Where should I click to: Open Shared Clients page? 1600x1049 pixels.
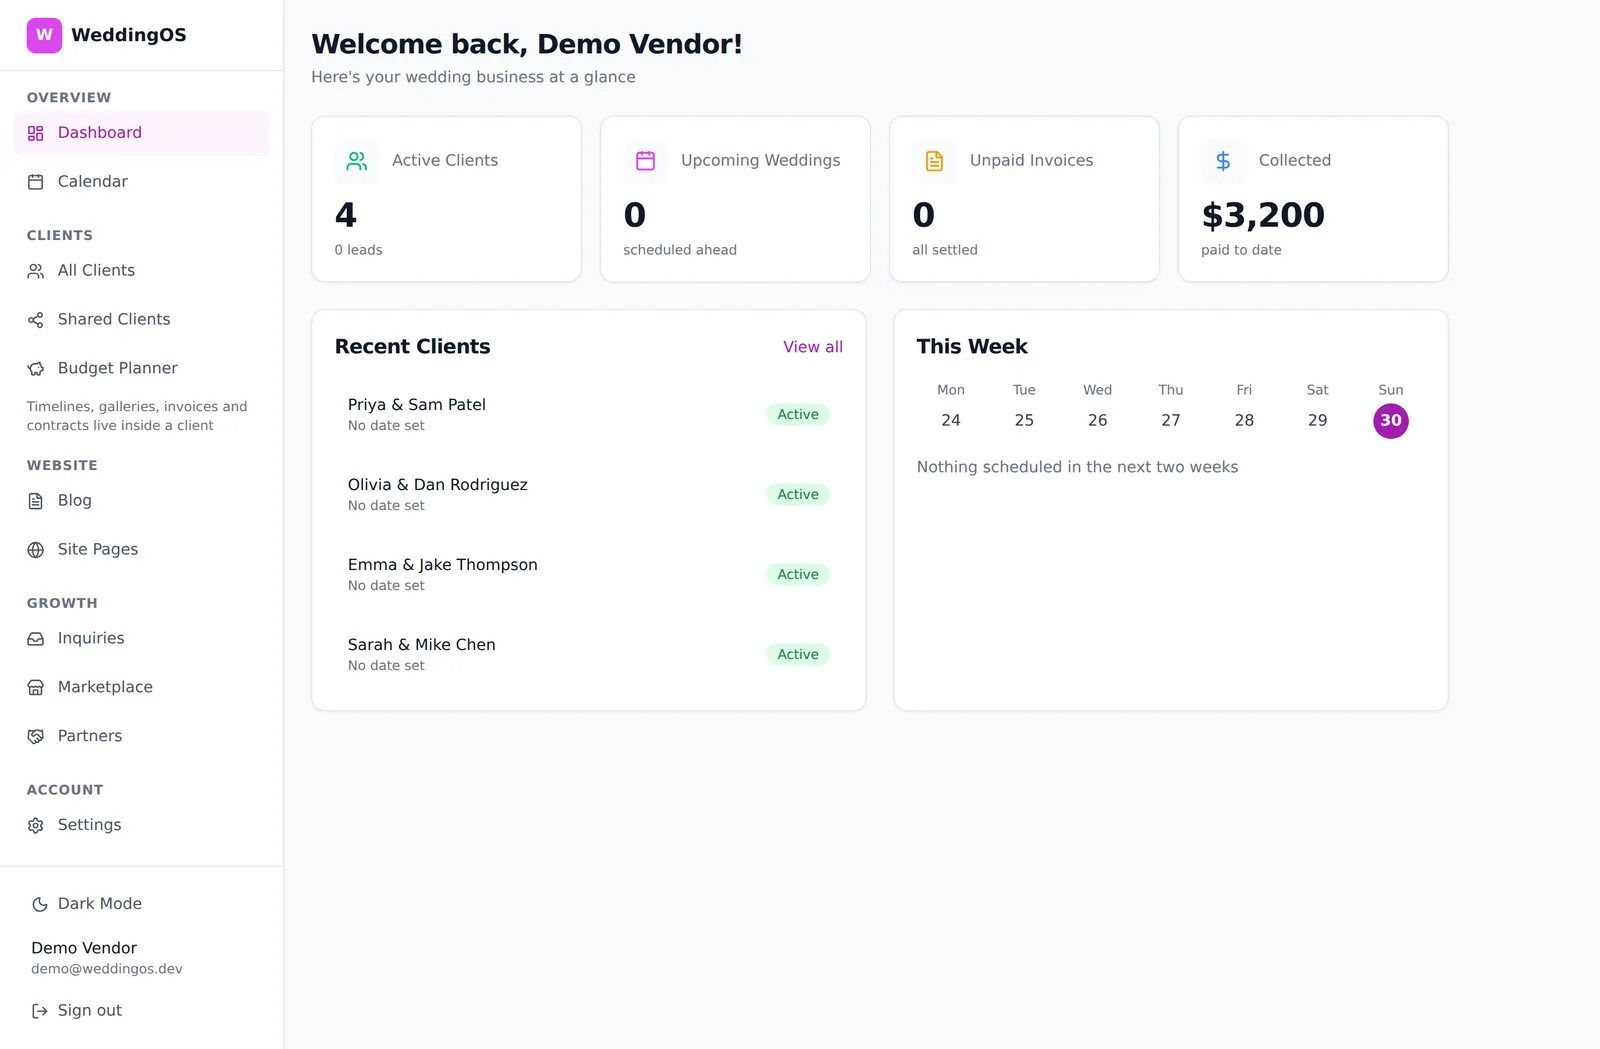[x=142, y=320]
